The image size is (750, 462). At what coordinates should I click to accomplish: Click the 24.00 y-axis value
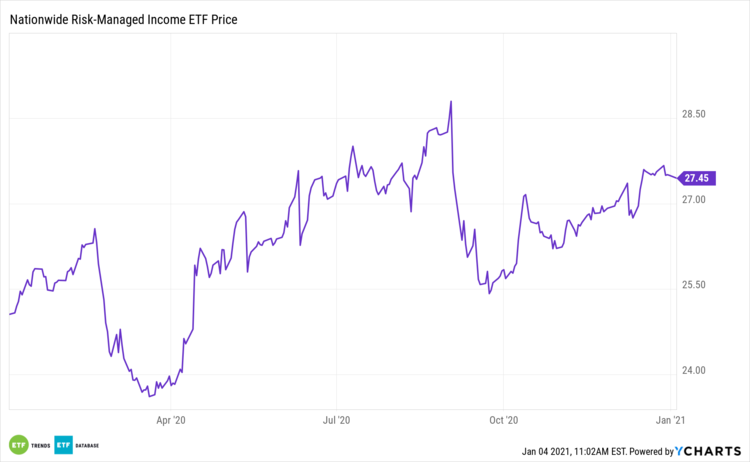(x=693, y=370)
